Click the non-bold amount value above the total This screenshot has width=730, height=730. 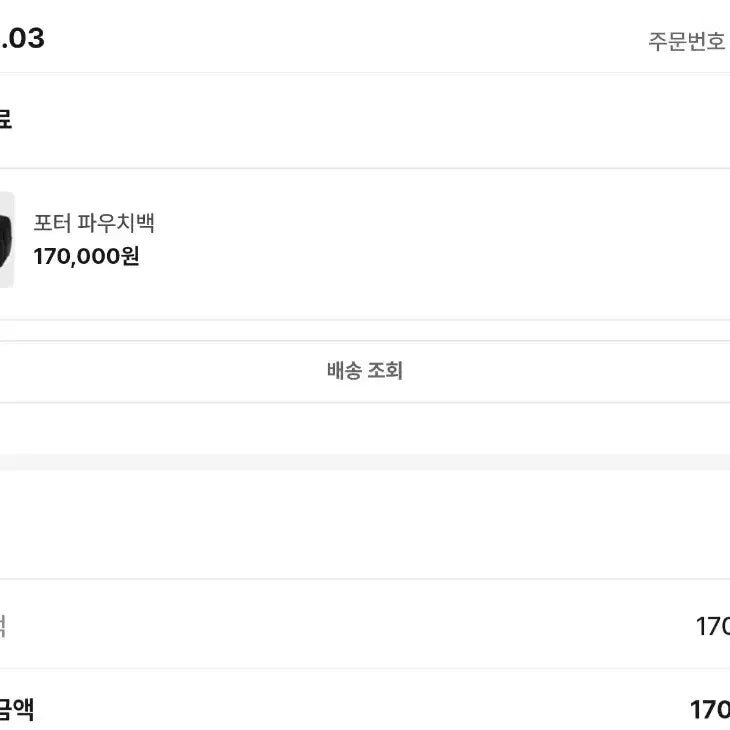(x=712, y=627)
